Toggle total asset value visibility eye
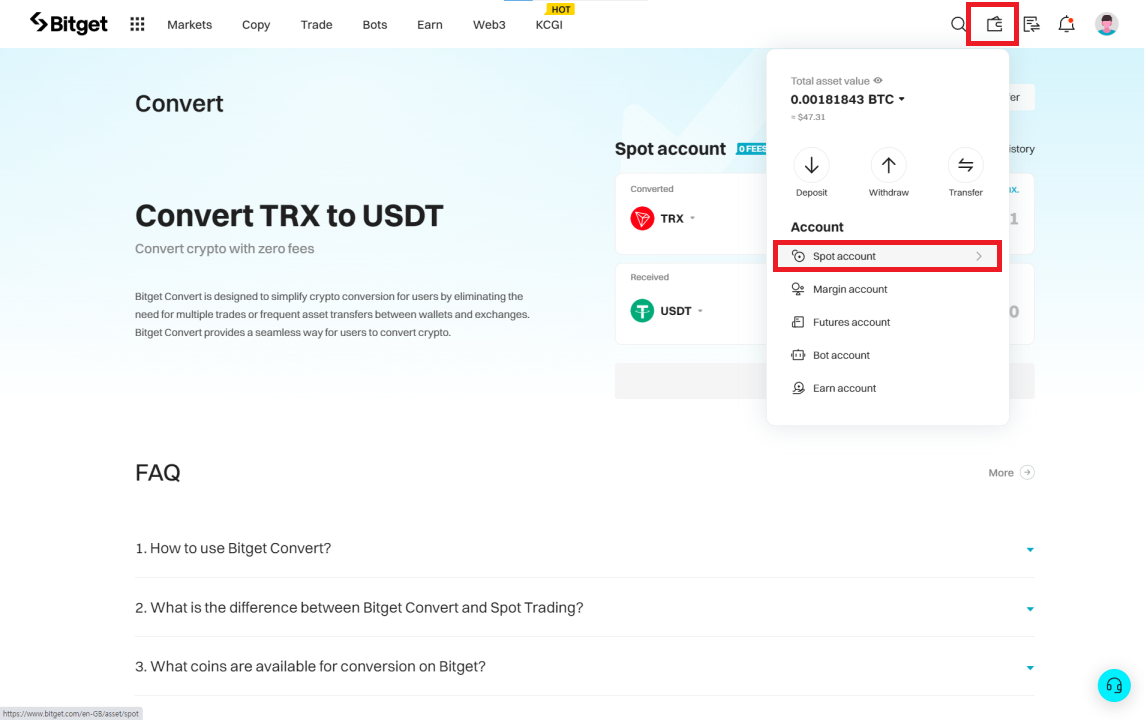 [878, 80]
